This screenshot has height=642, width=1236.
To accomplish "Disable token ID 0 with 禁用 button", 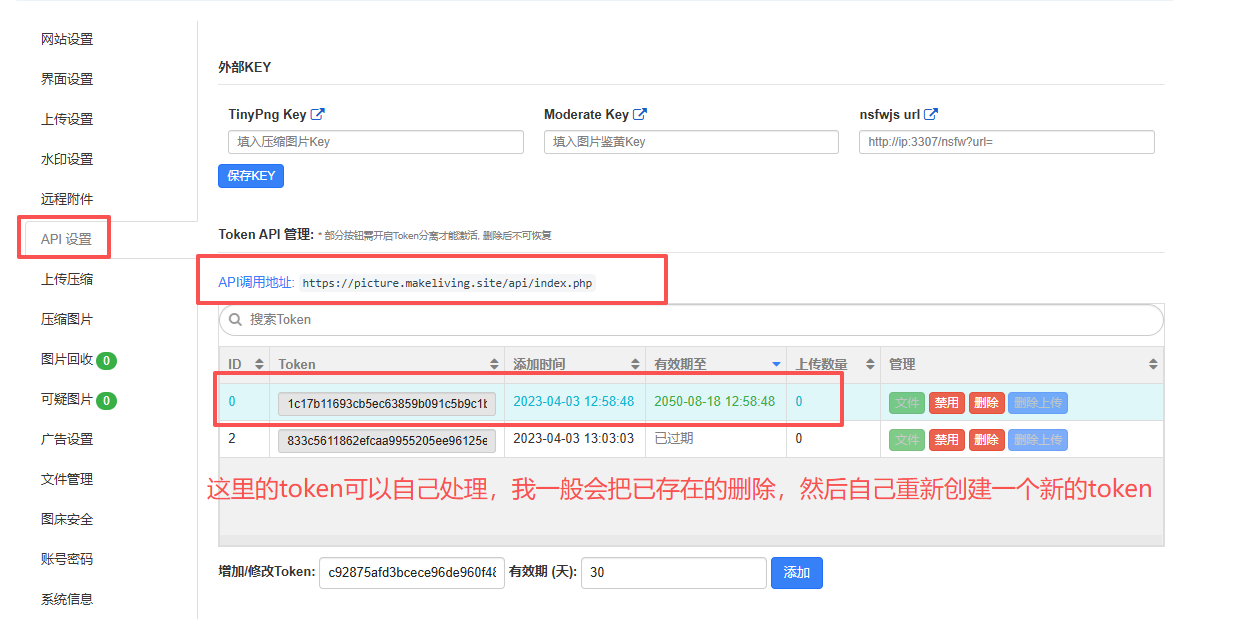I will pos(946,403).
